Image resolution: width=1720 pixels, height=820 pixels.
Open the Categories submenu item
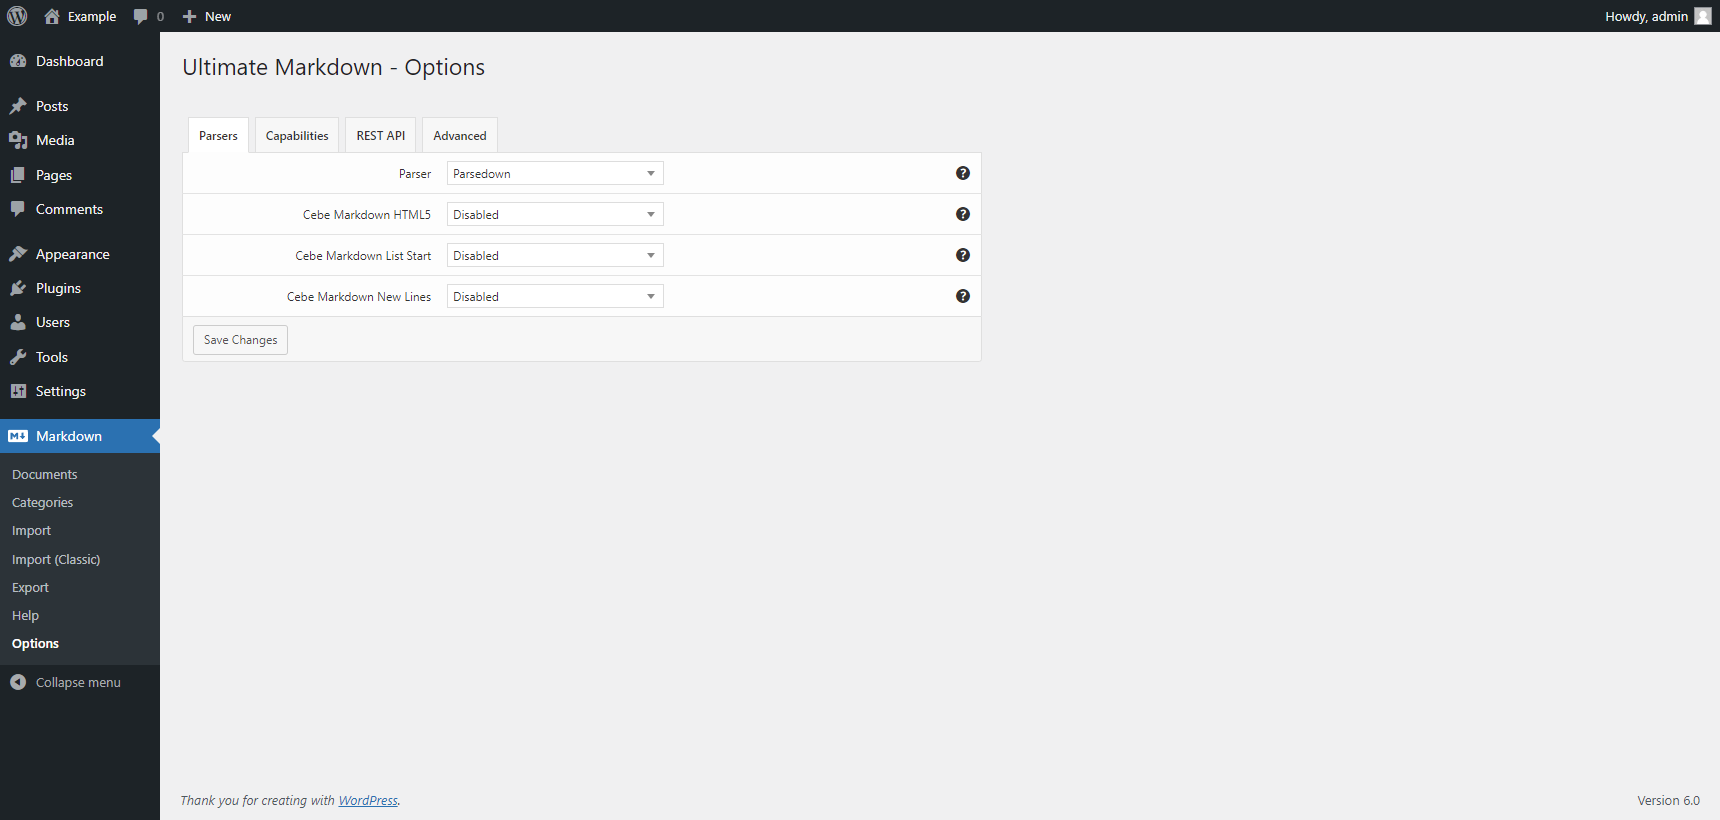42,502
